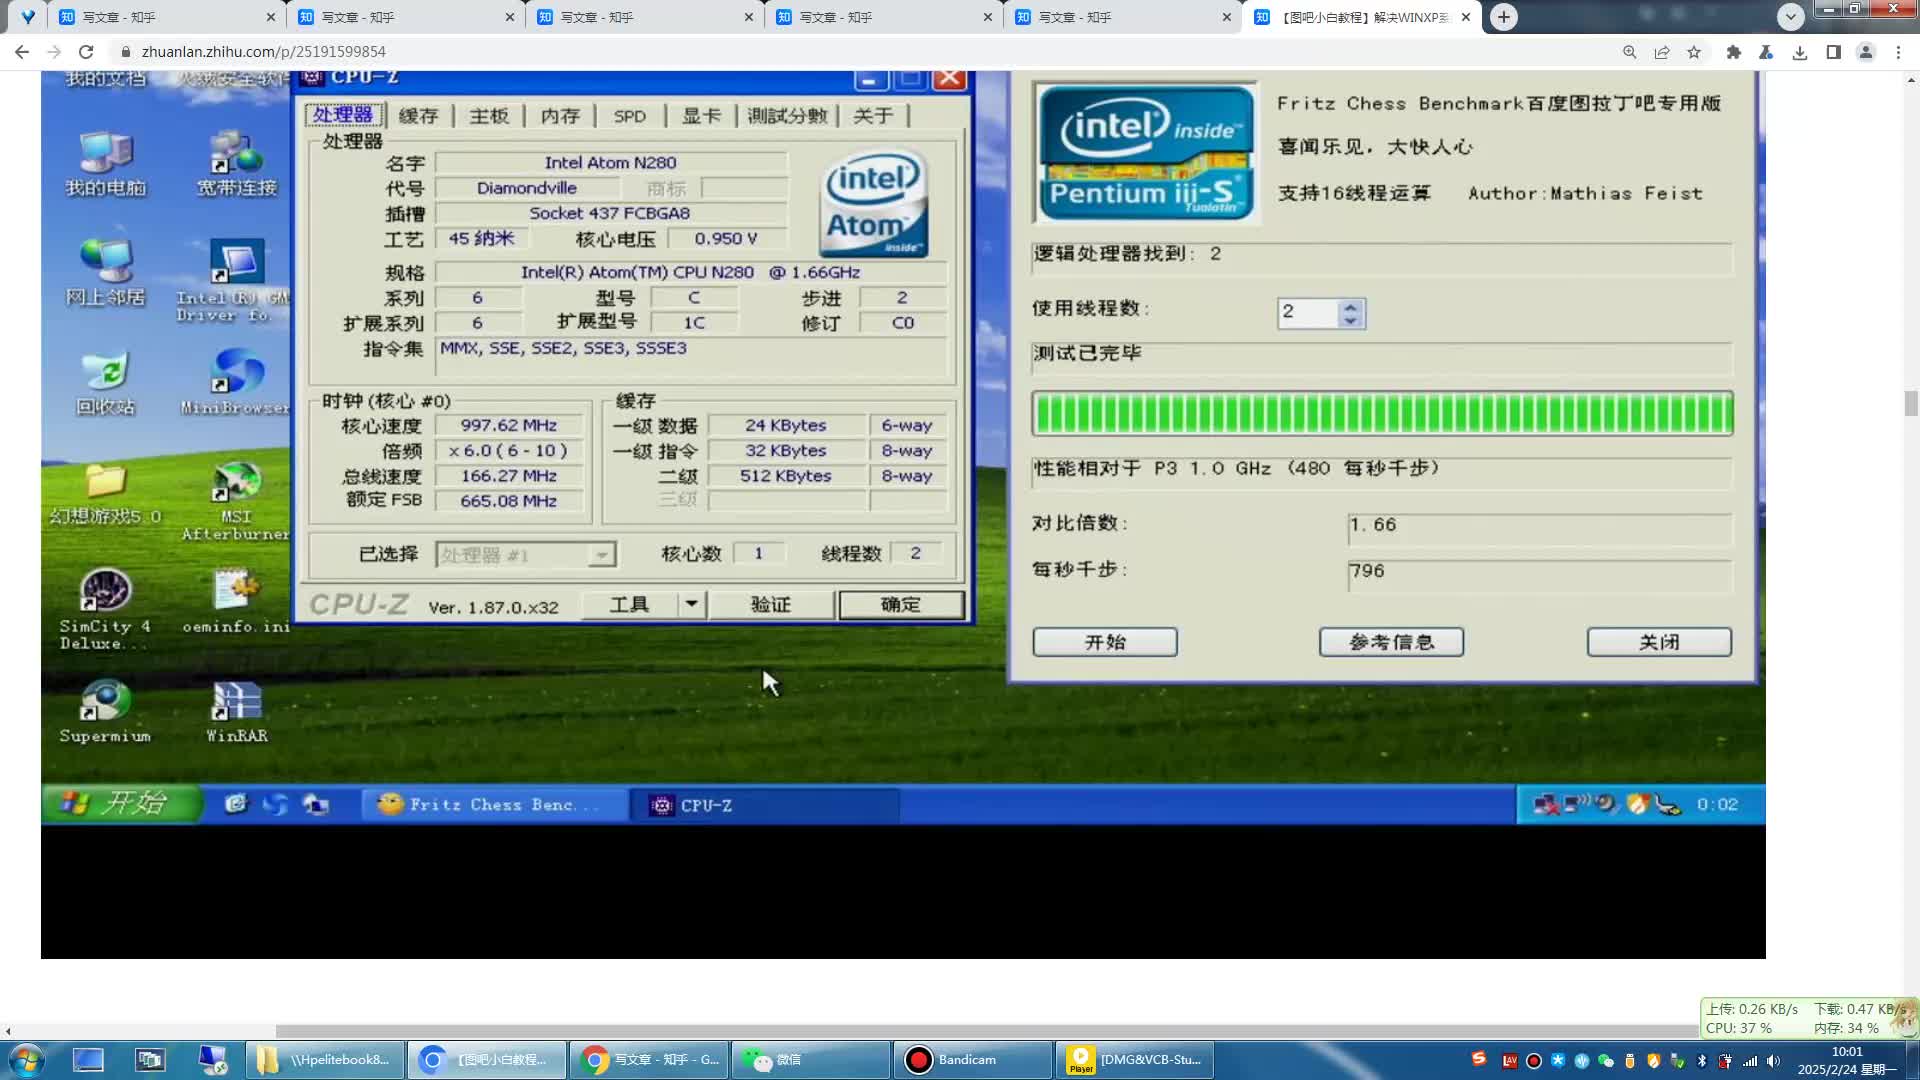Image resolution: width=1920 pixels, height=1080 pixels.
Task: Open the processor selection dropdown in CPU-Z
Action: click(x=600, y=554)
